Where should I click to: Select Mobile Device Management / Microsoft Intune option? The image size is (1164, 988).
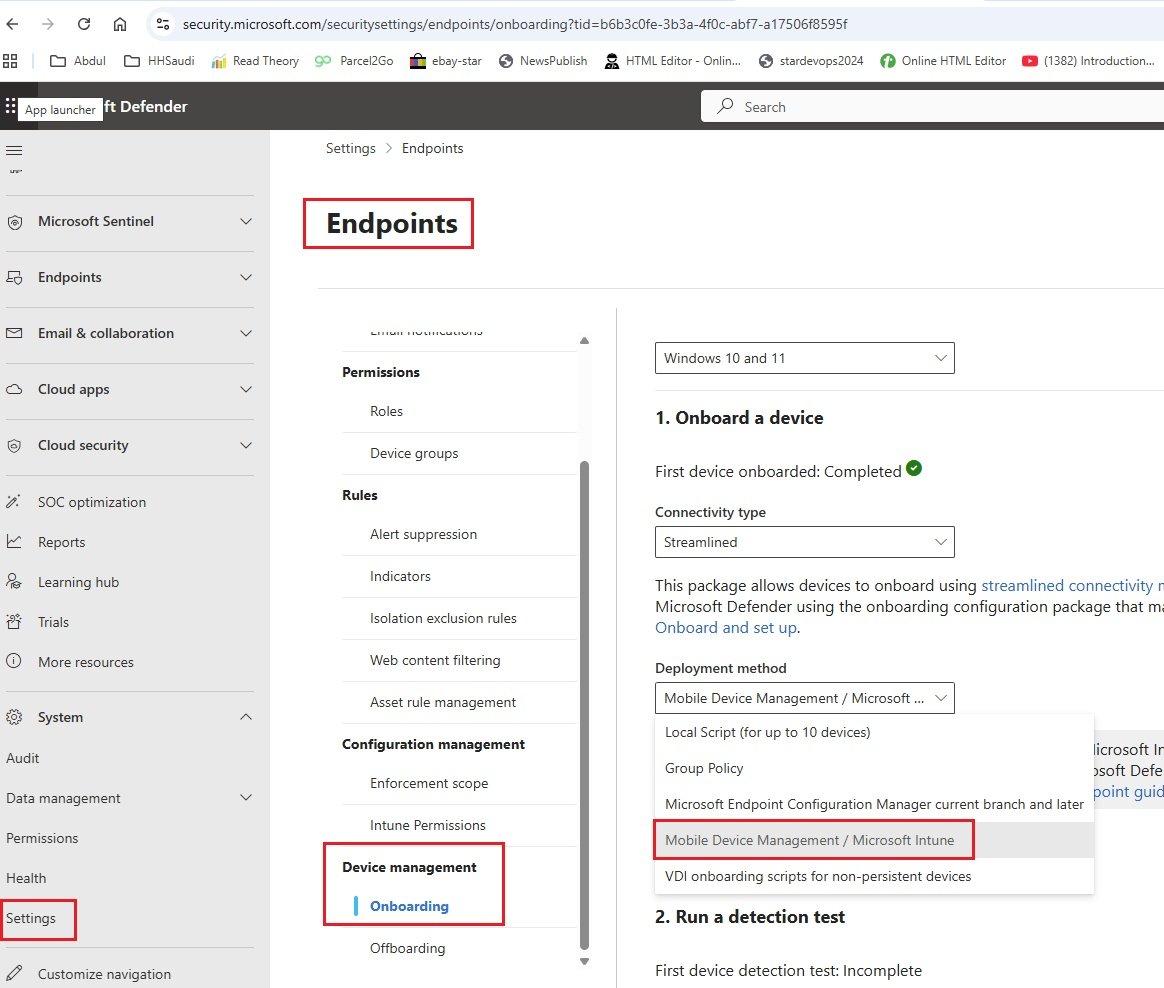click(x=874, y=840)
